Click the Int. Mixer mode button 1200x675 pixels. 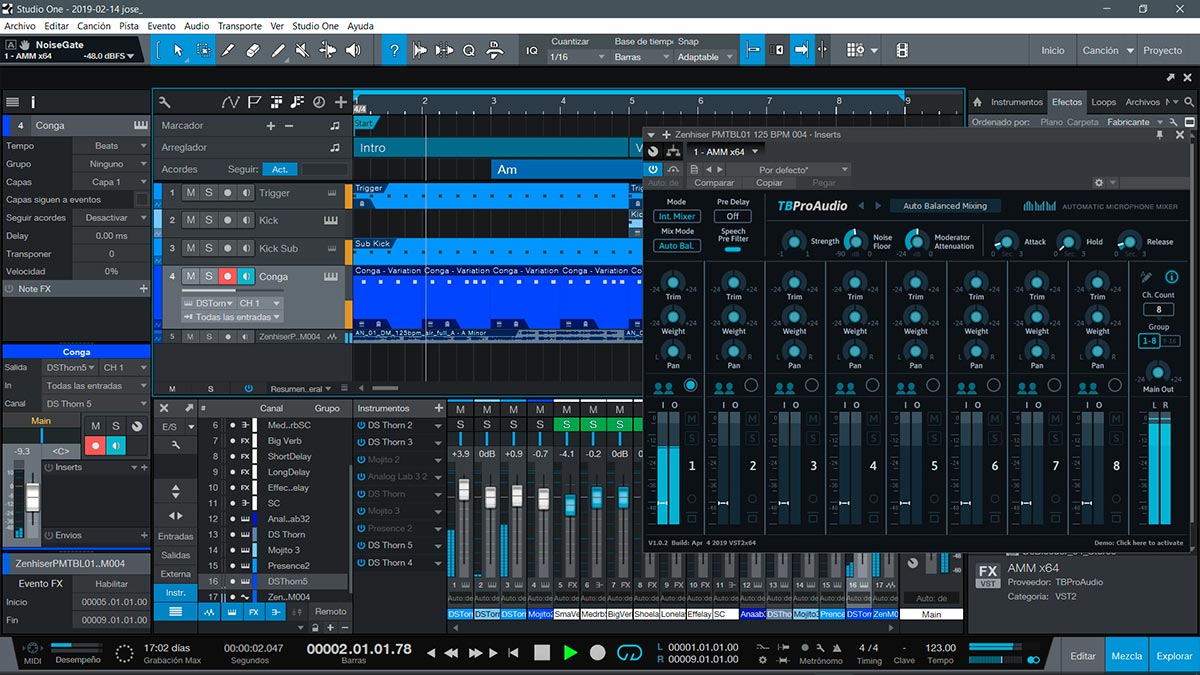pyautogui.click(x=676, y=216)
